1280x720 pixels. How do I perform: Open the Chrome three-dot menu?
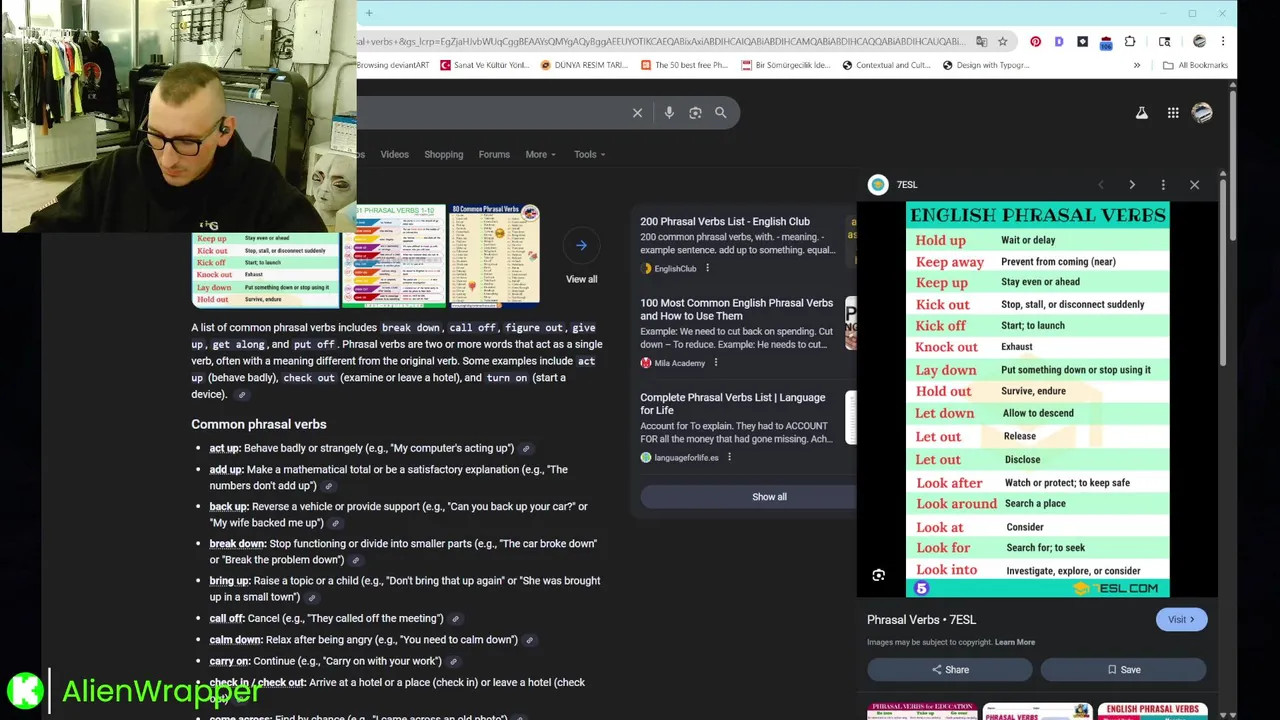point(1223,42)
